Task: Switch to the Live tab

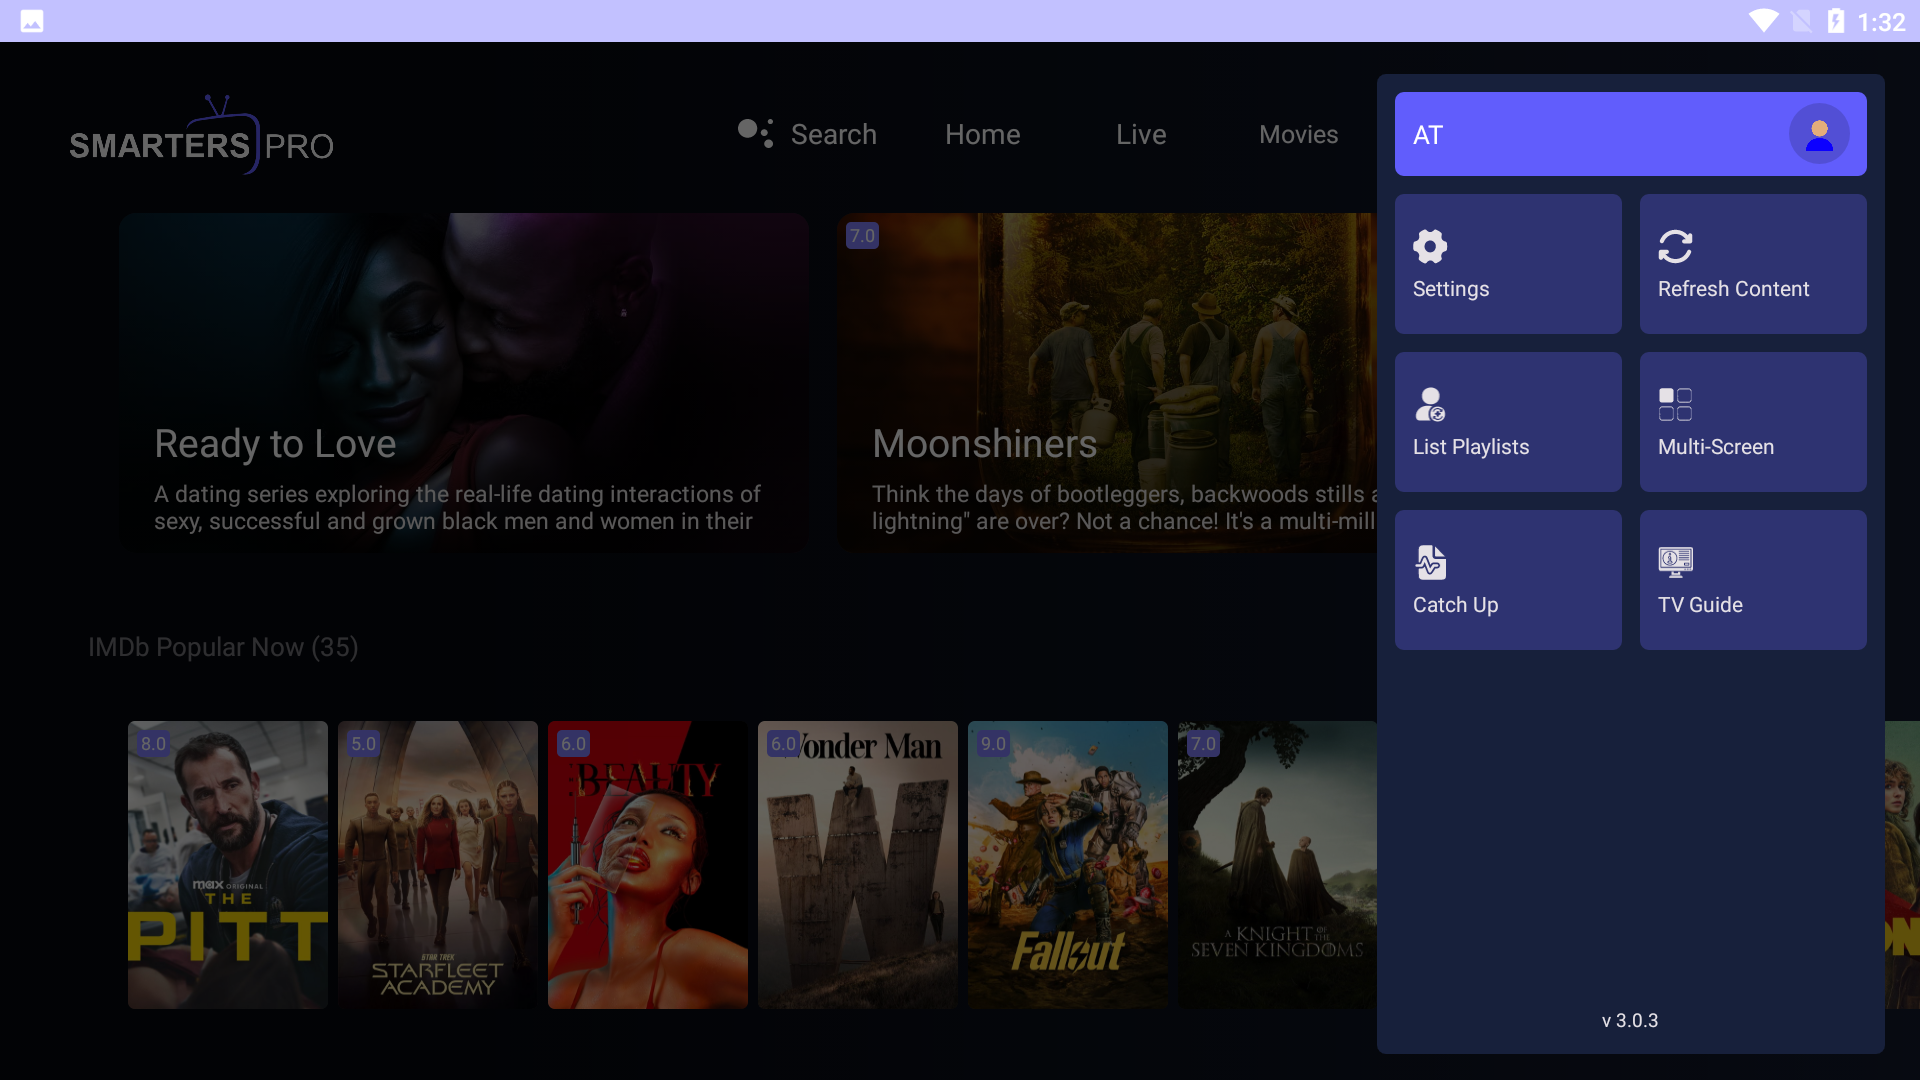Action: (1141, 134)
